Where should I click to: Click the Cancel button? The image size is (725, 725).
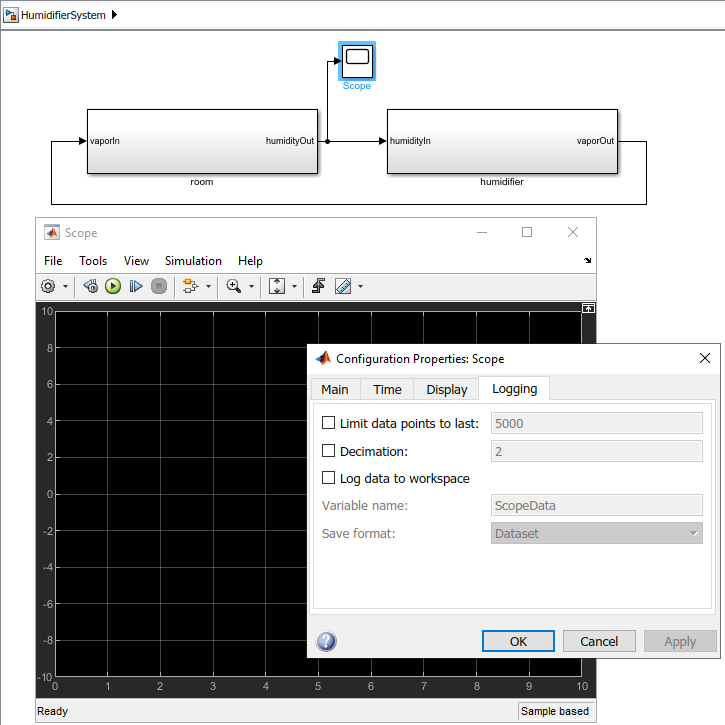point(599,641)
